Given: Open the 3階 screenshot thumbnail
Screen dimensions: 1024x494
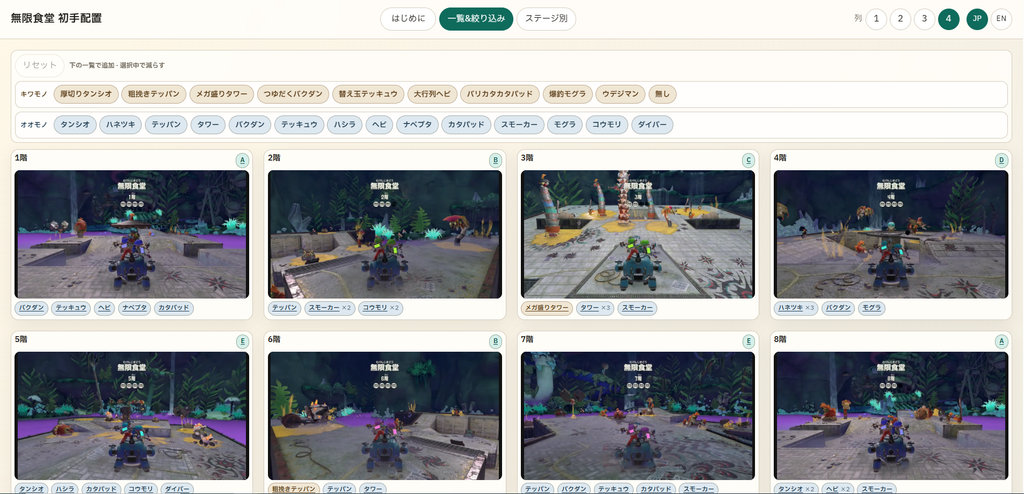Looking at the screenshot, I should coord(638,235).
